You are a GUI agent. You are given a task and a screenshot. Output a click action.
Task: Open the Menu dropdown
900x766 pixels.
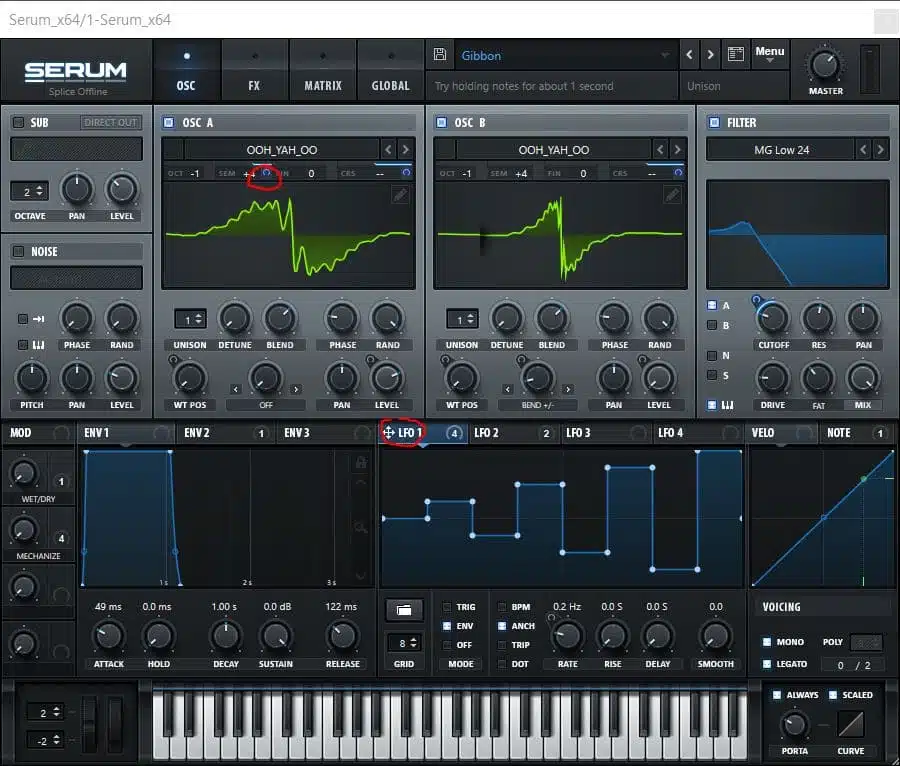click(770, 53)
